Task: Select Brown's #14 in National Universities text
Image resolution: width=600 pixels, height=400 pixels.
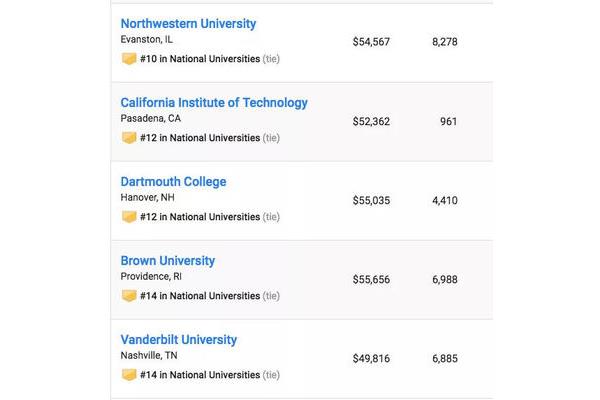Action: click(x=200, y=296)
